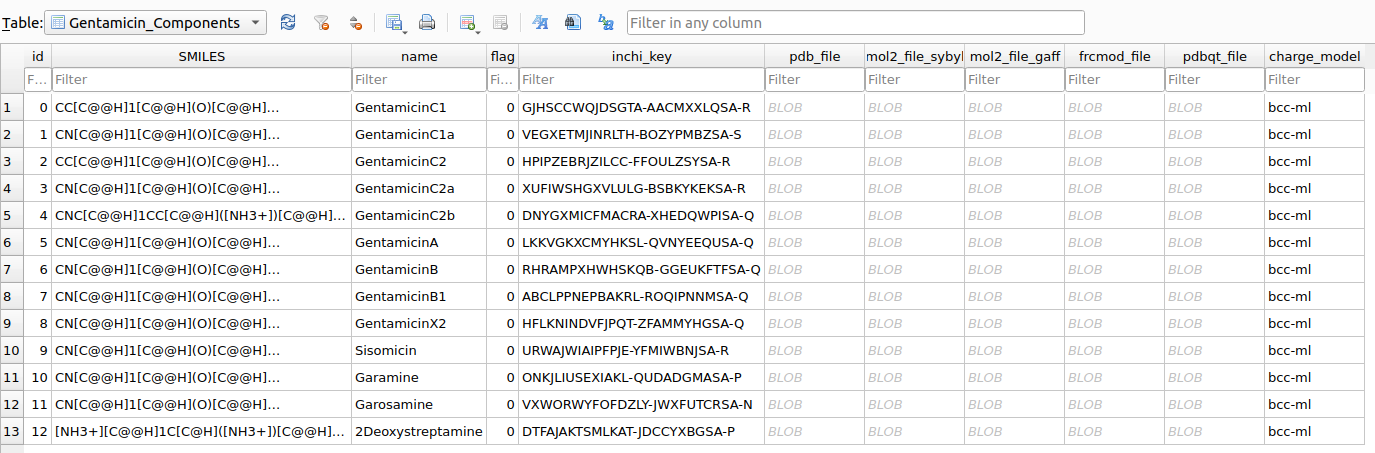
Task: Sort by the inchi_key column header
Action: (x=640, y=57)
